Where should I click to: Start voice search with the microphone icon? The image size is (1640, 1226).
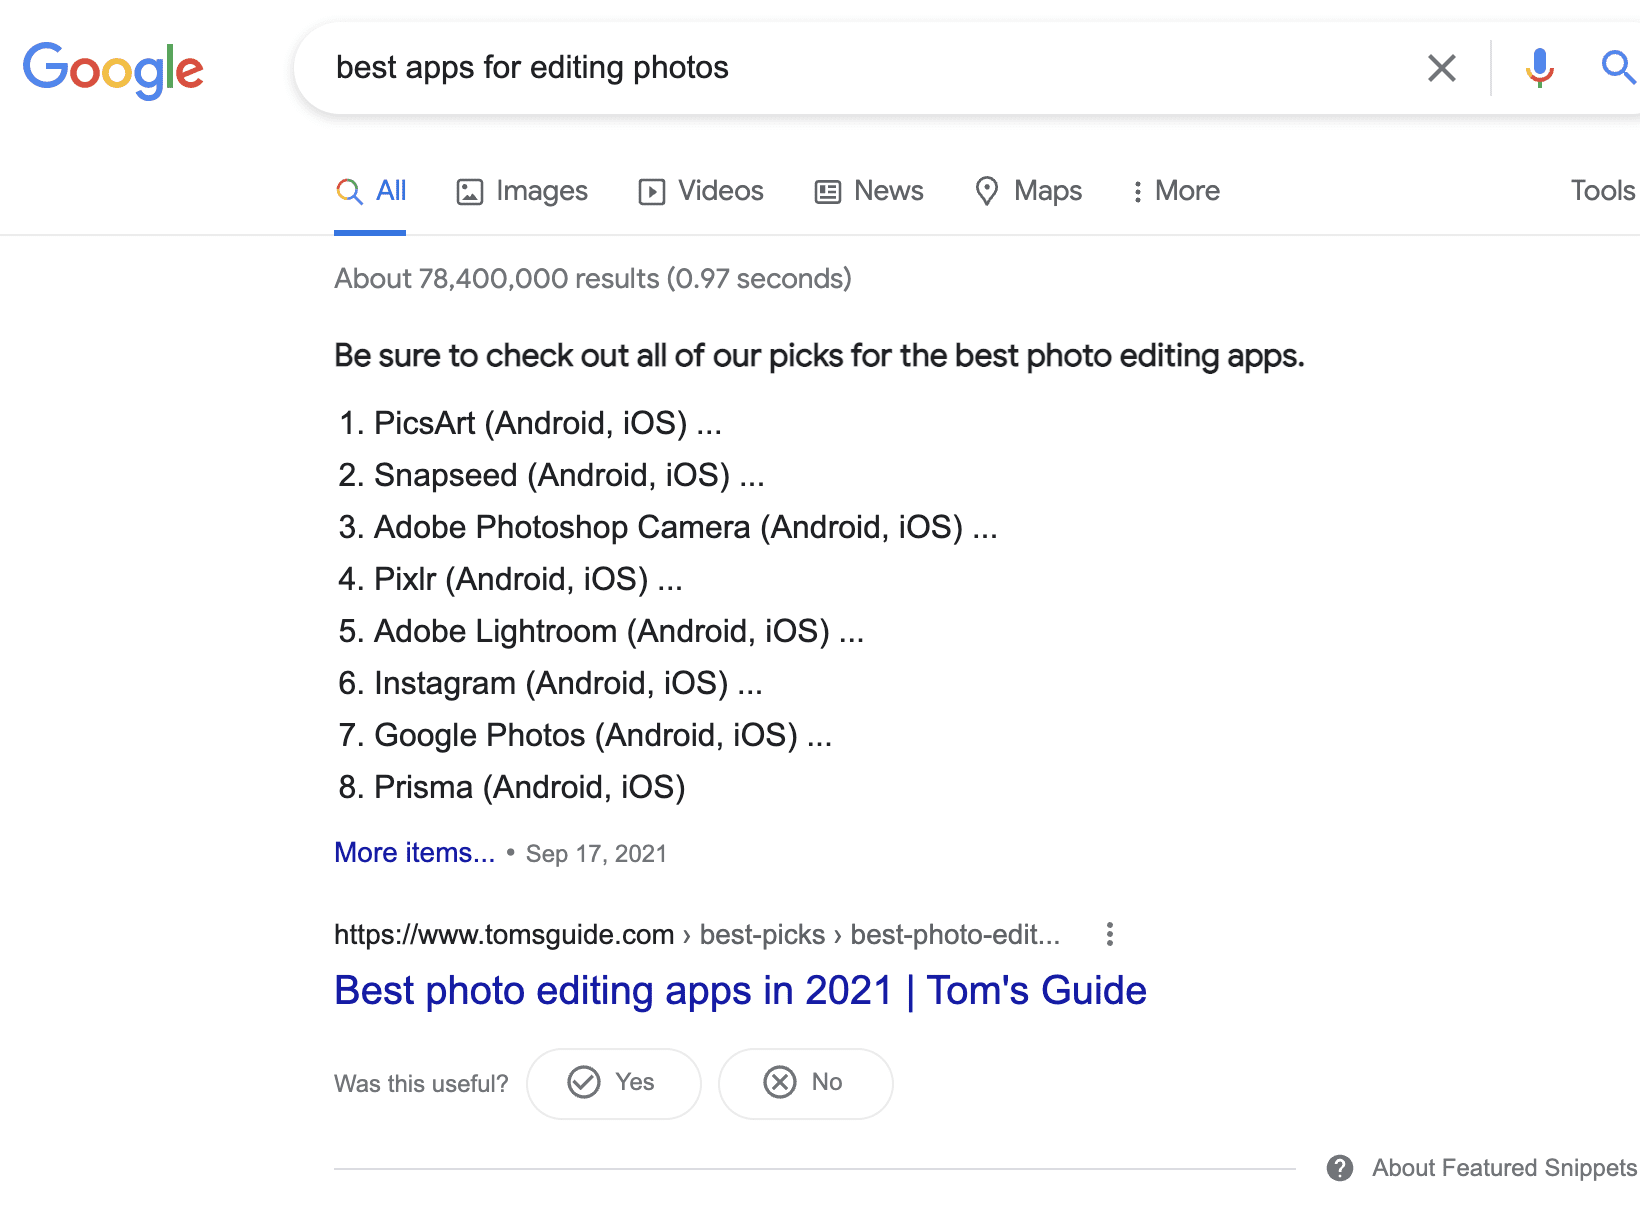coord(1538,68)
